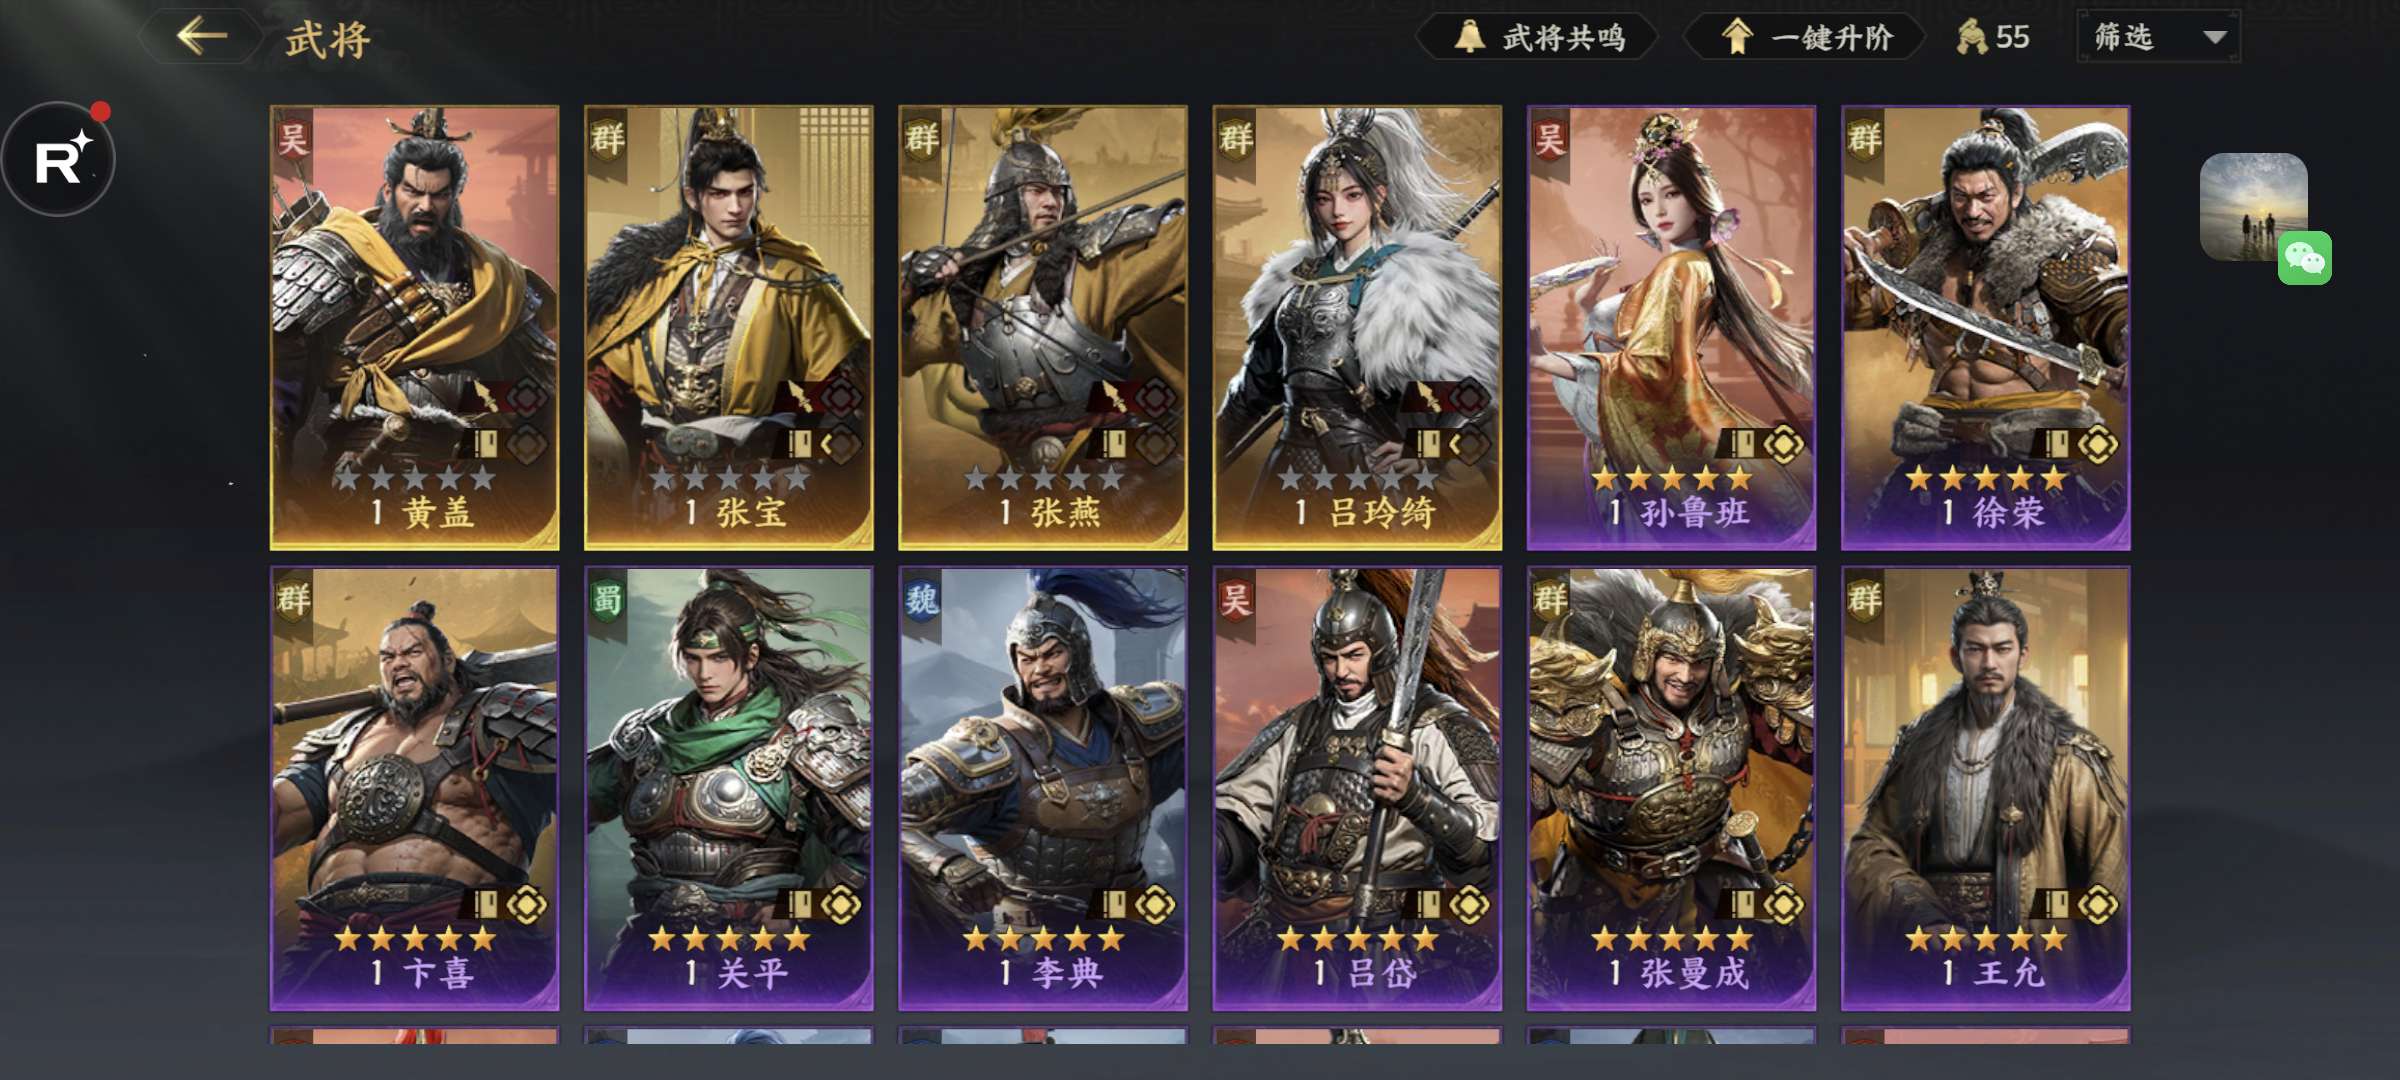The image size is (2400, 1080).
Task: Tap the back arrow icon
Action: point(202,37)
